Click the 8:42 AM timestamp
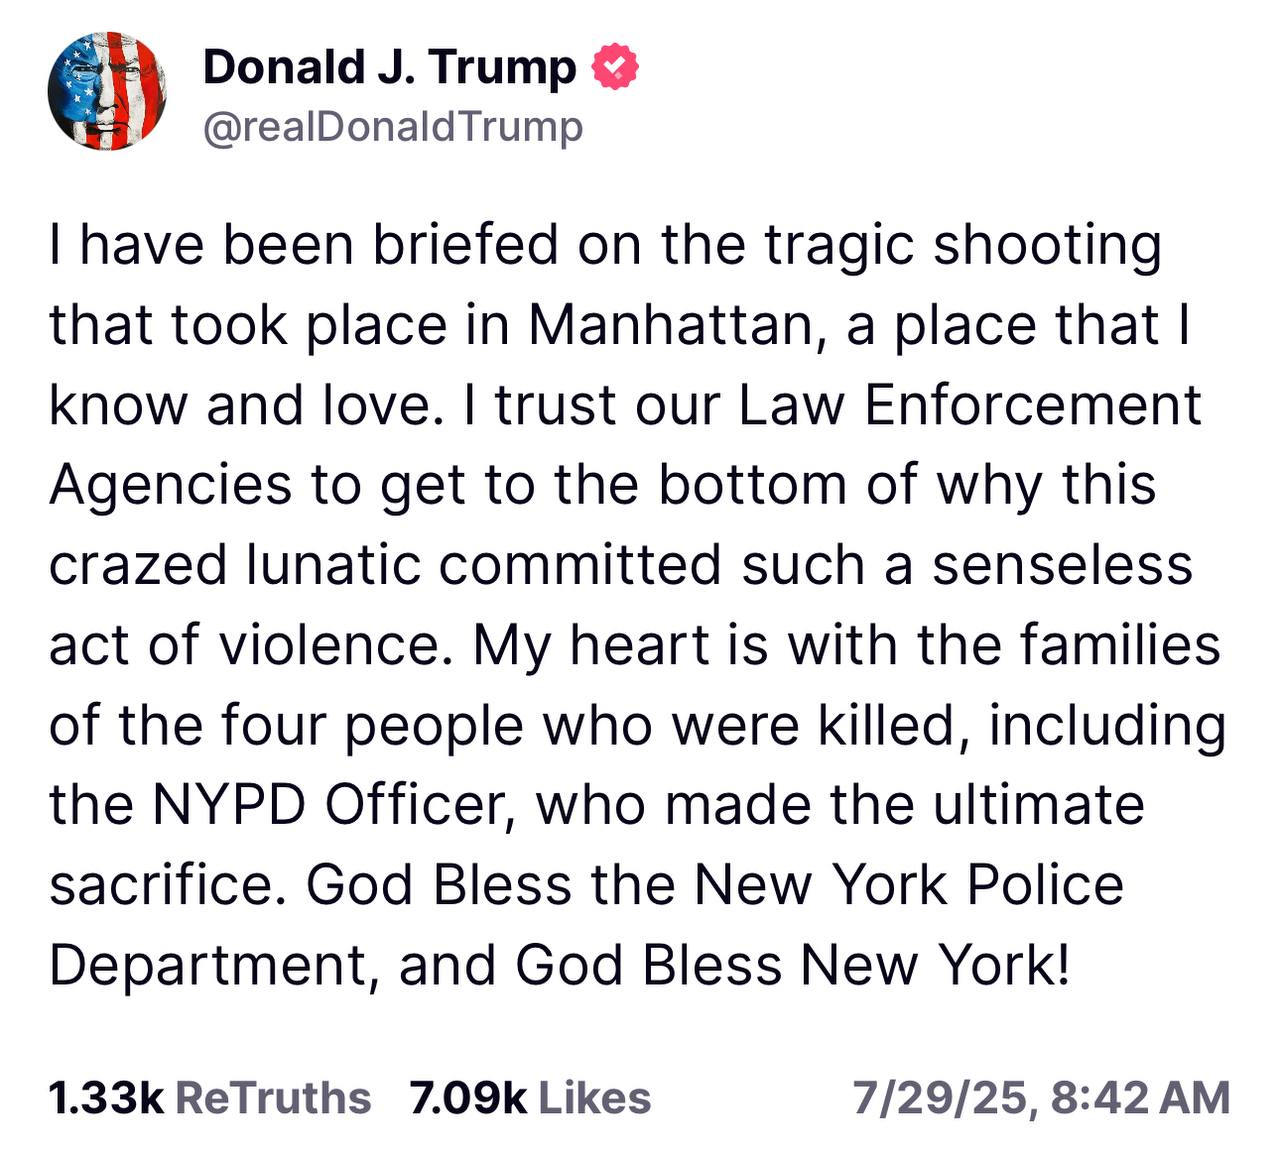 click(1142, 1098)
